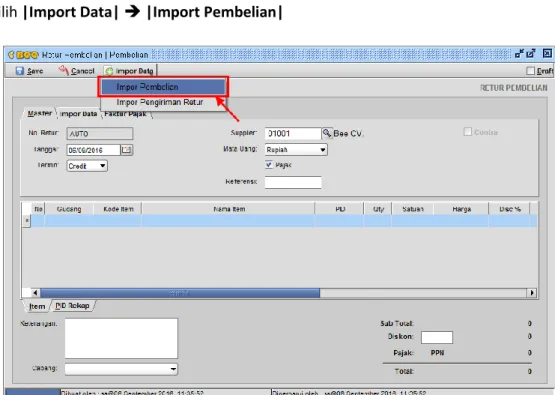Switch to the PID Rekap tab
This screenshot has width=555, height=395.
click(72, 305)
